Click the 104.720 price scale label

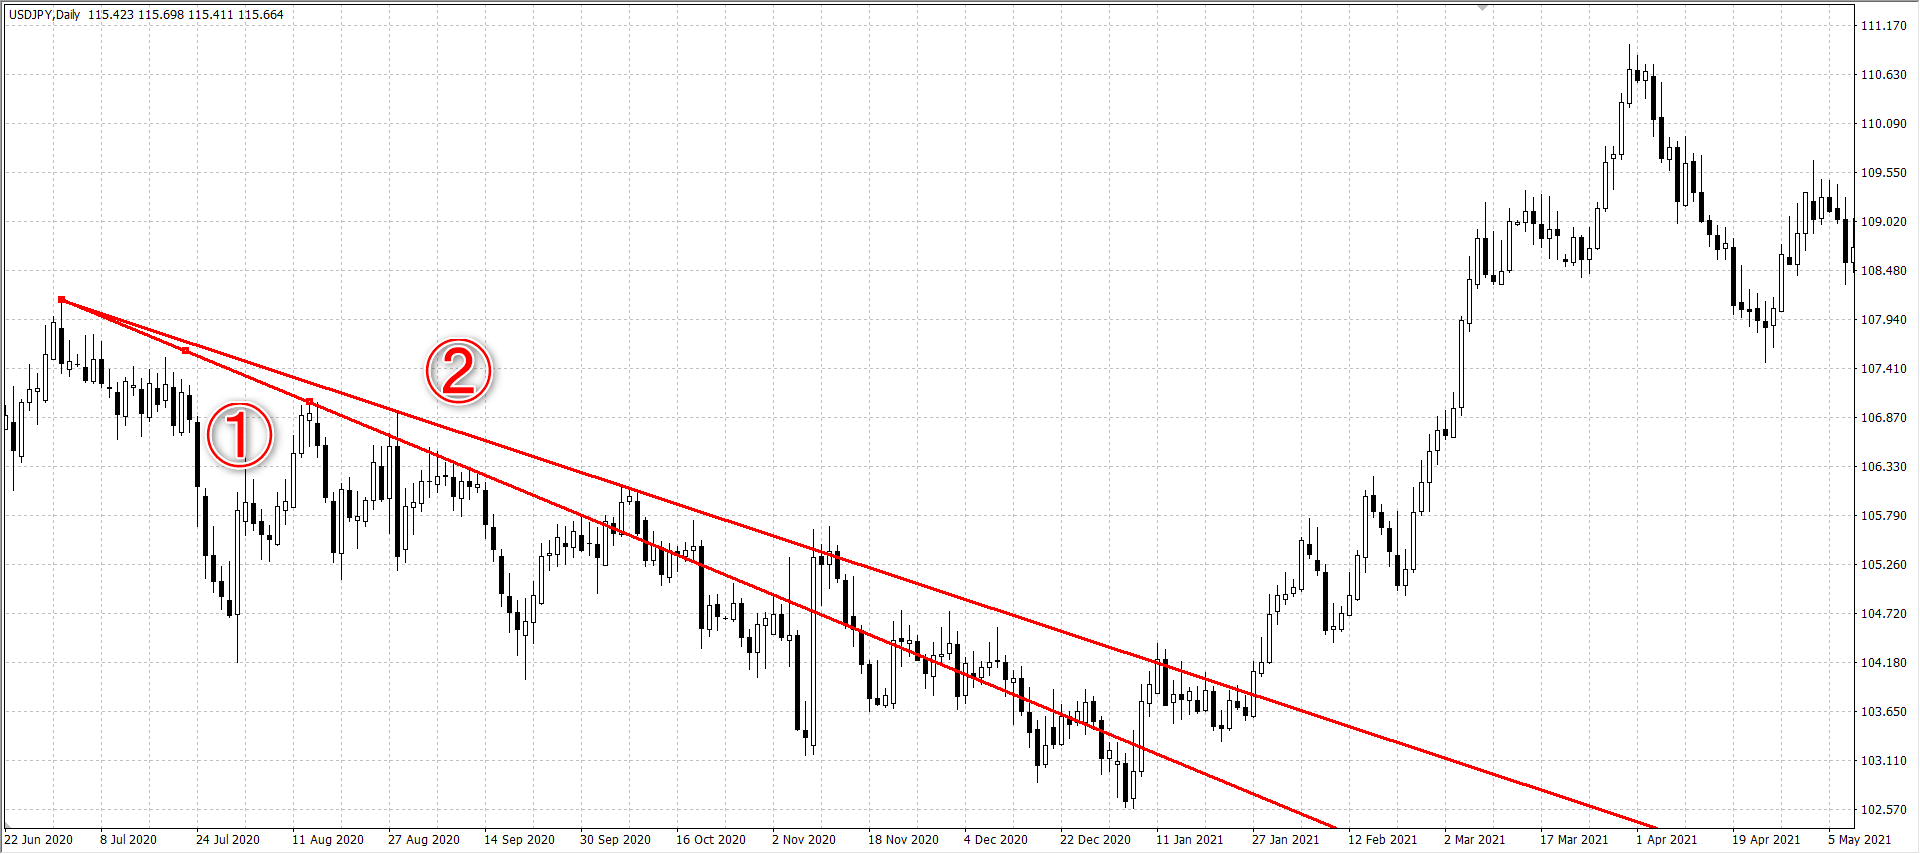(1883, 614)
